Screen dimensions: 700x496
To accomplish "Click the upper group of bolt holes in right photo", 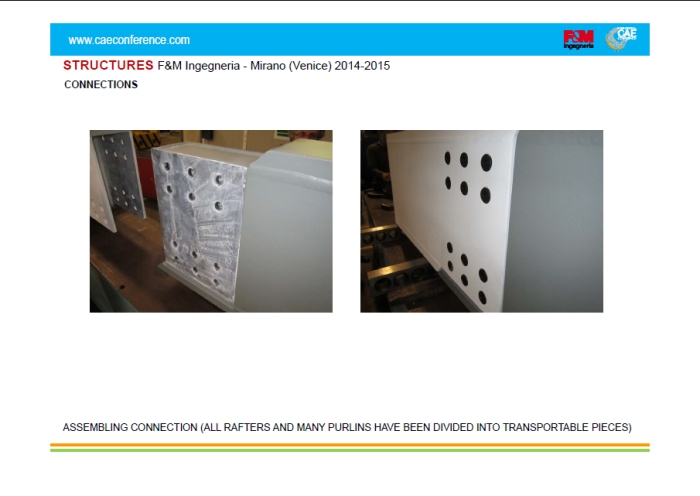I will pyautogui.click(x=467, y=175).
